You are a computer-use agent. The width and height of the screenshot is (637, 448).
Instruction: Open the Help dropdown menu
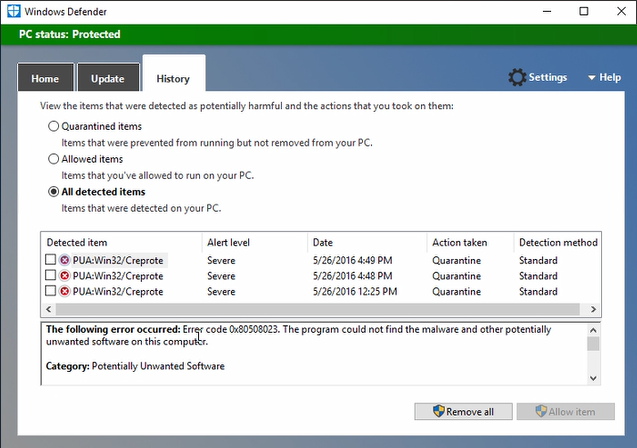coord(604,77)
